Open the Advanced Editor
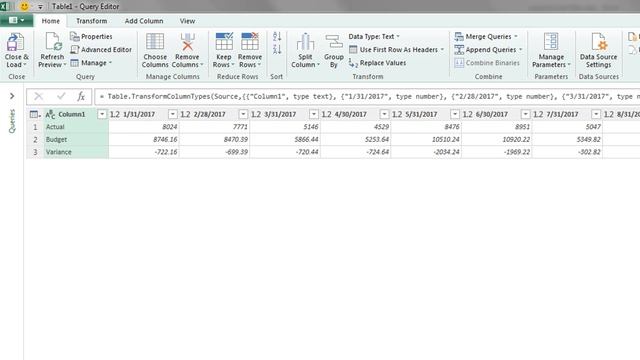640x360 pixels. click(x=101, y=50)
